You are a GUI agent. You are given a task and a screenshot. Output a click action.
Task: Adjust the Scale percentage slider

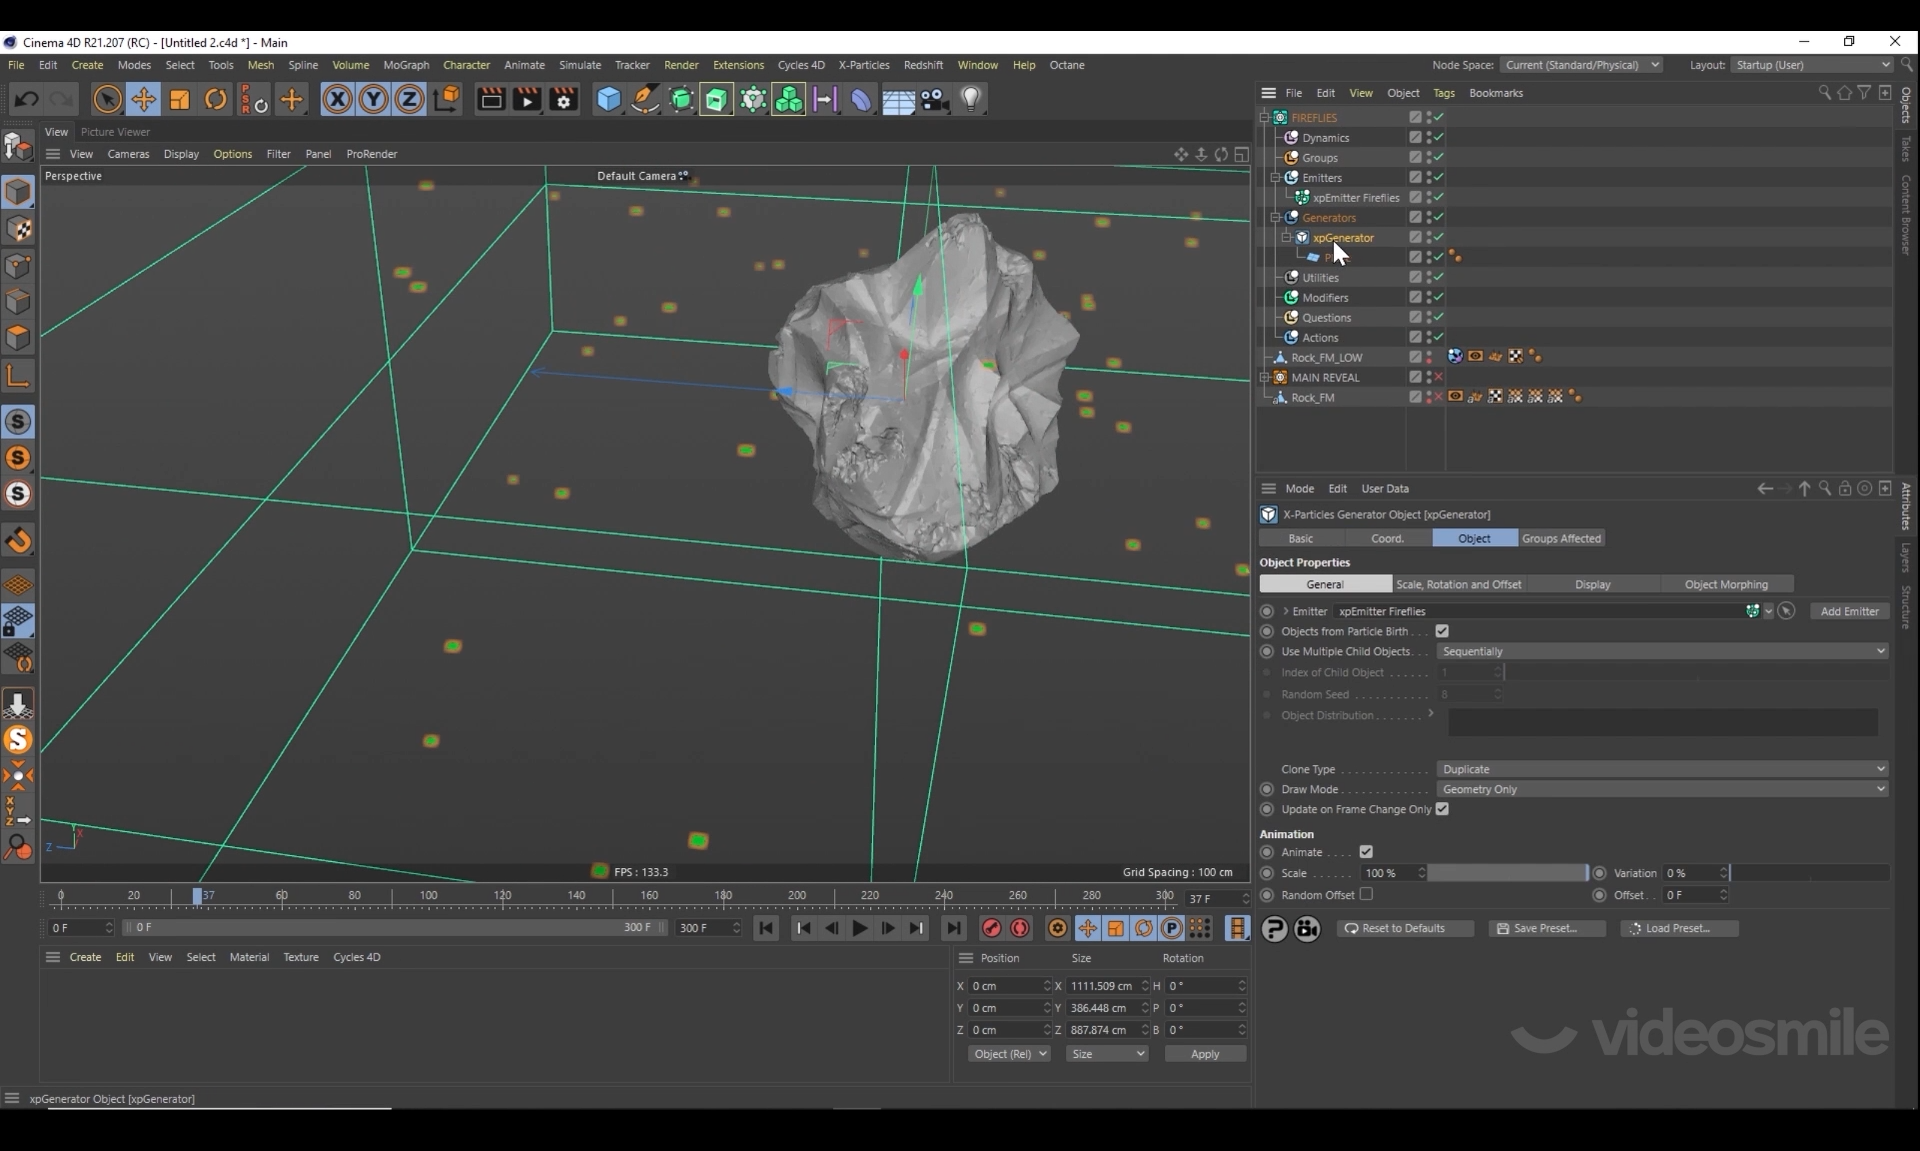pos(1506,873)
